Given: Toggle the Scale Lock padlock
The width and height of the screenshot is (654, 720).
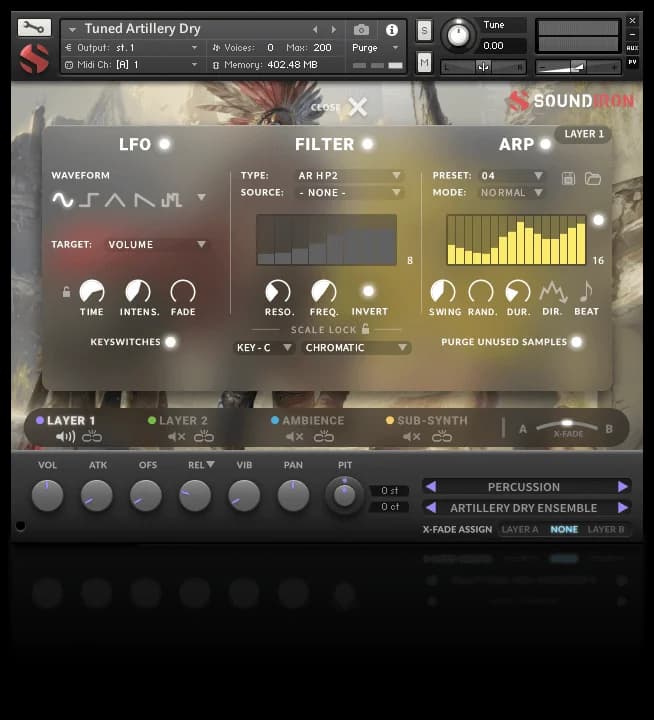Looking at the screenshot, I should [366, 329].
